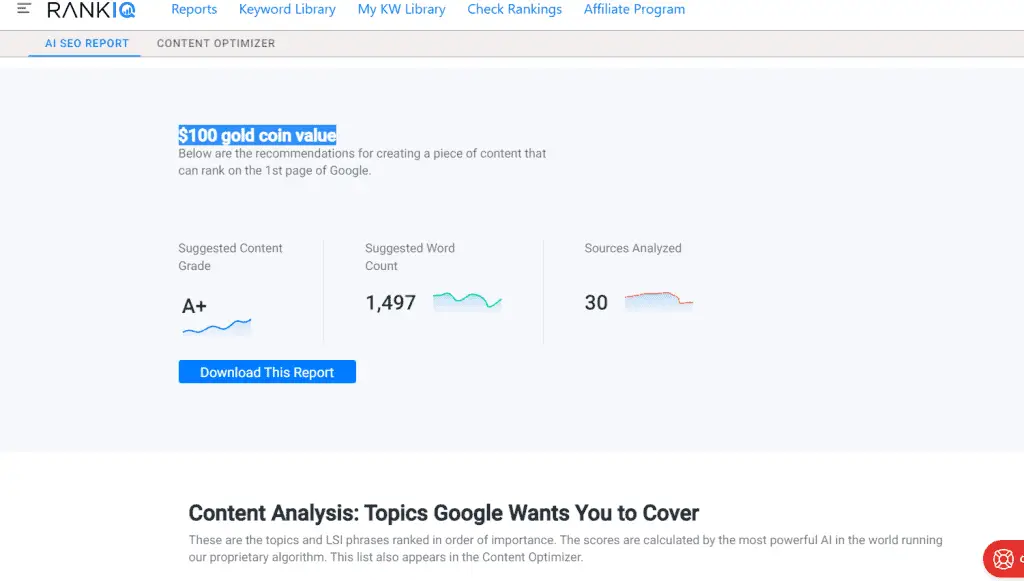The height and width of the screenshot is (581, 1024).
Task: Go to Keyword Library
Action: pyautogui.click(x=287, y=10)
